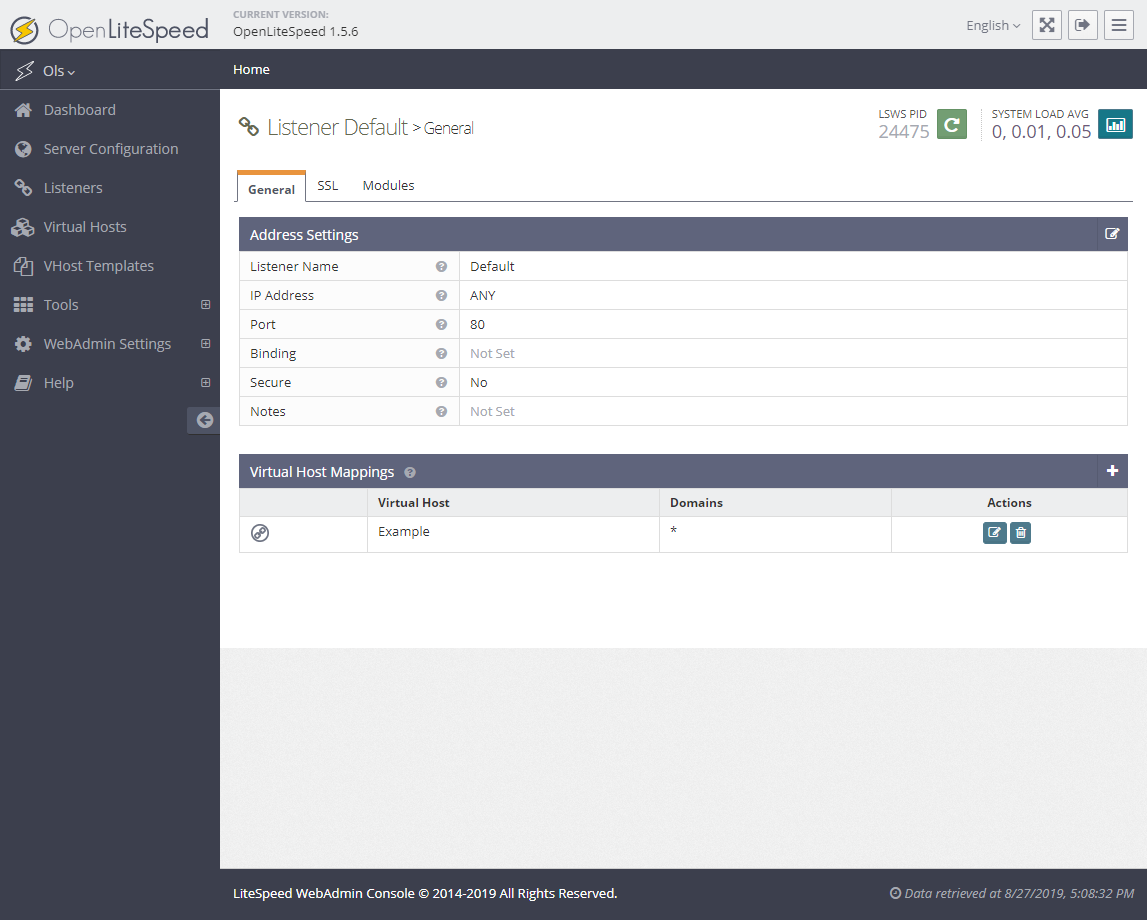1147x920 pixels.
Task: Switch to the Modules tab
Action: tap(388, 186)
